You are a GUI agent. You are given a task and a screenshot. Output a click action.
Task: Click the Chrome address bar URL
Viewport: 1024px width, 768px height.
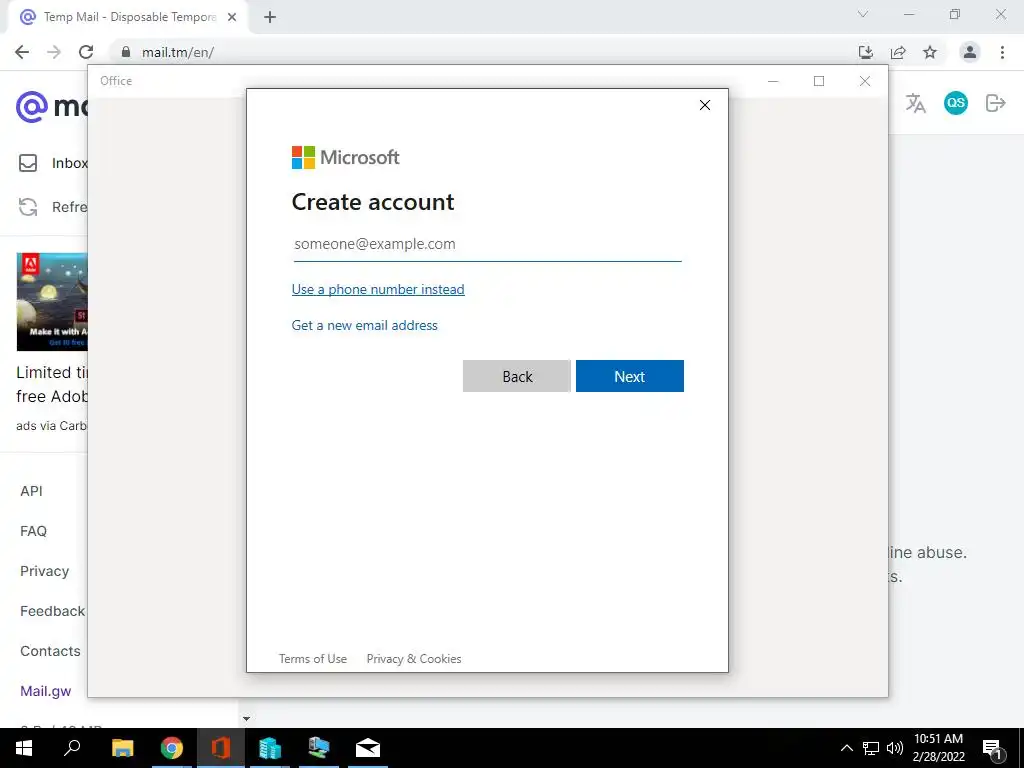178,52
